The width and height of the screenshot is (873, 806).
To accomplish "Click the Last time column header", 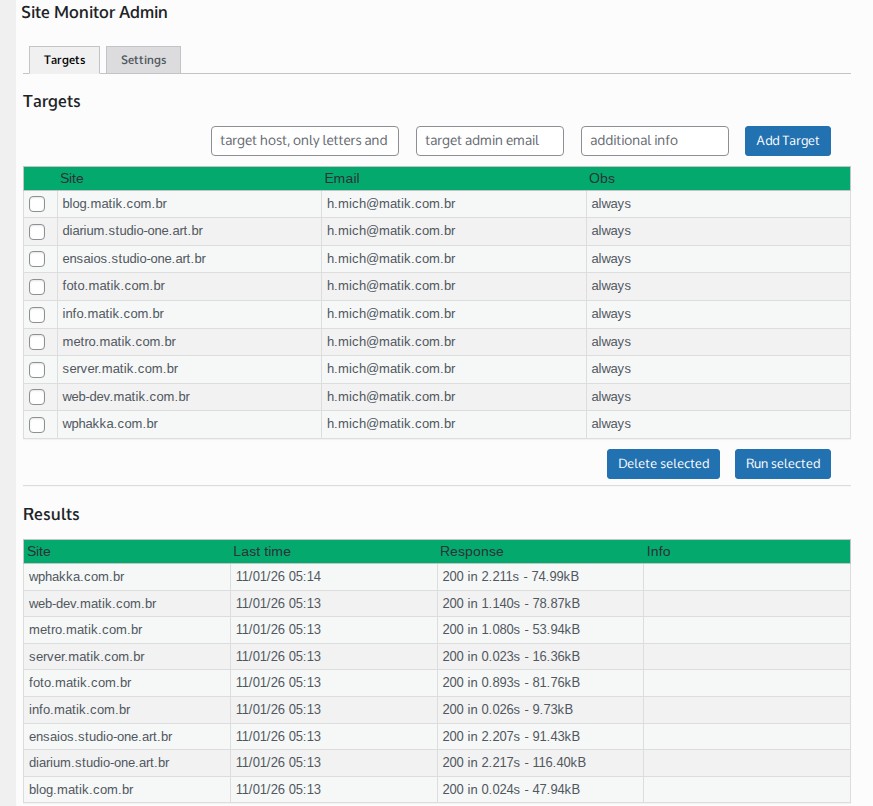I will pos(262,552).
